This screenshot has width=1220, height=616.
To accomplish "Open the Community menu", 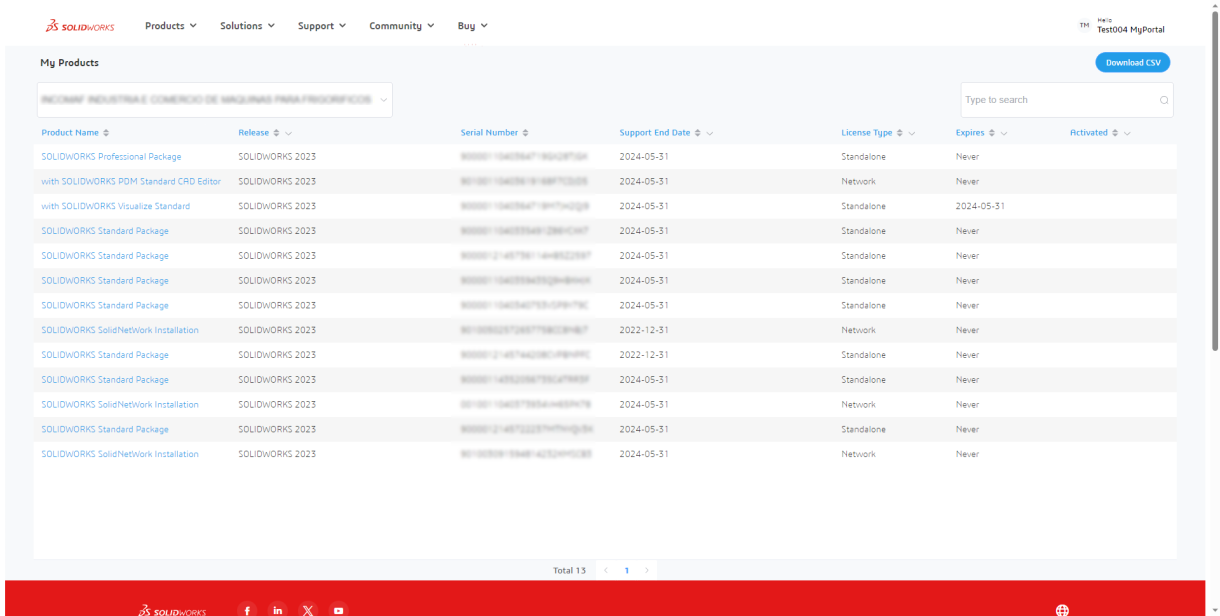I will pos(402,26).
